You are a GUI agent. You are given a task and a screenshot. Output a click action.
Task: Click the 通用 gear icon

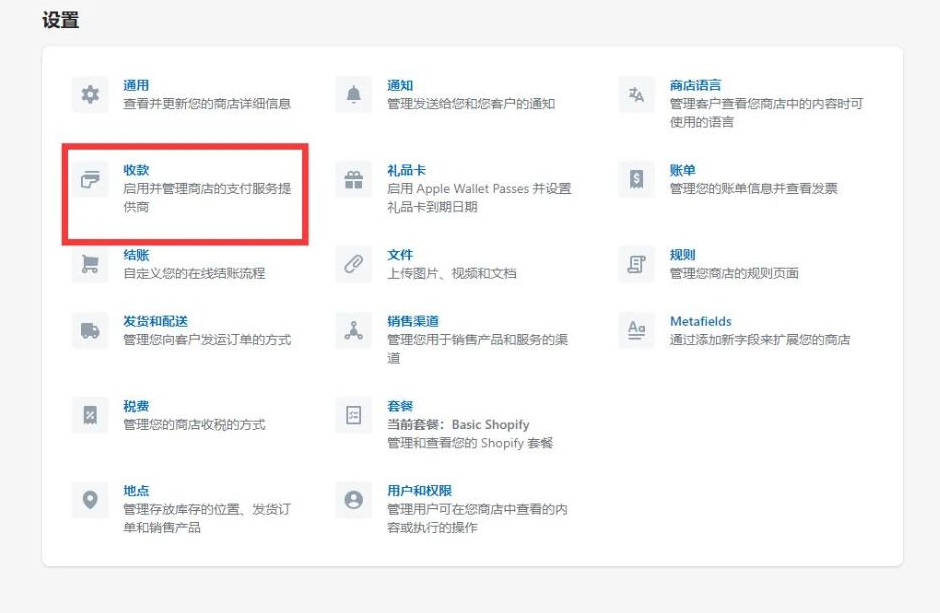click(90, 93)
